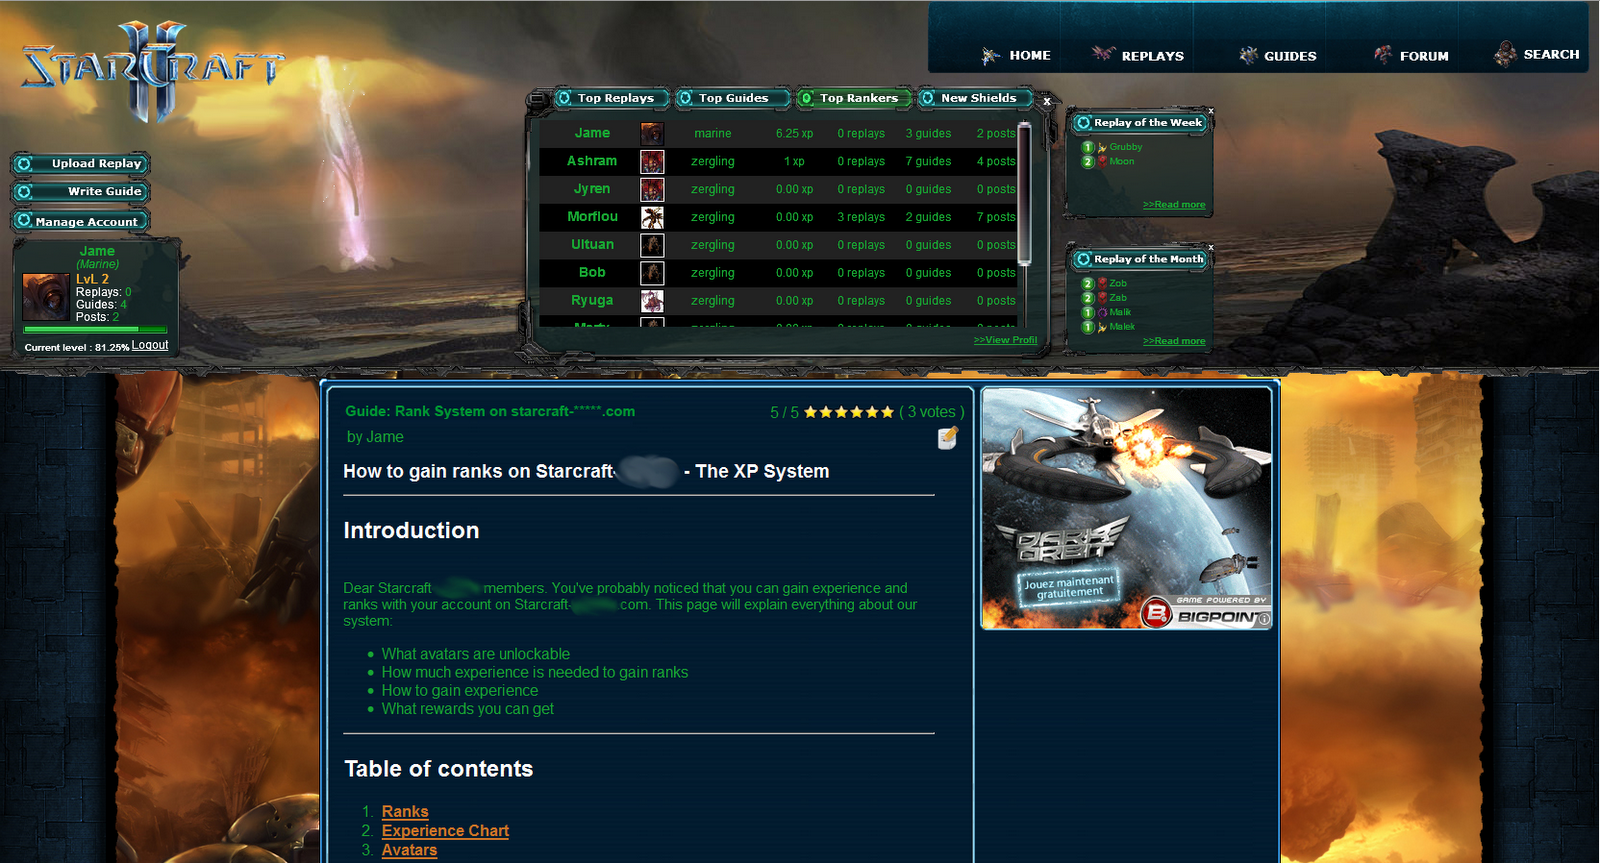
Task: Select Bob in the rankers list
Action: pos(592,273)
